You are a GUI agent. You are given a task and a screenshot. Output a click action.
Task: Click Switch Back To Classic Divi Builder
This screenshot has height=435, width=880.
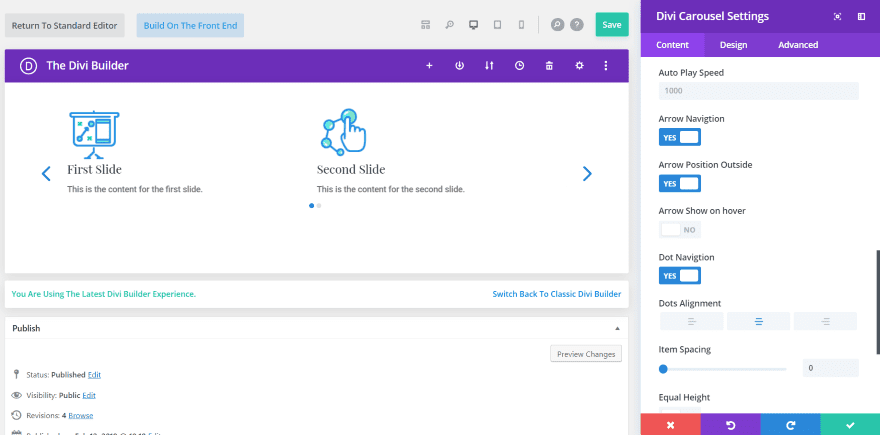click(x=557, y=294)
